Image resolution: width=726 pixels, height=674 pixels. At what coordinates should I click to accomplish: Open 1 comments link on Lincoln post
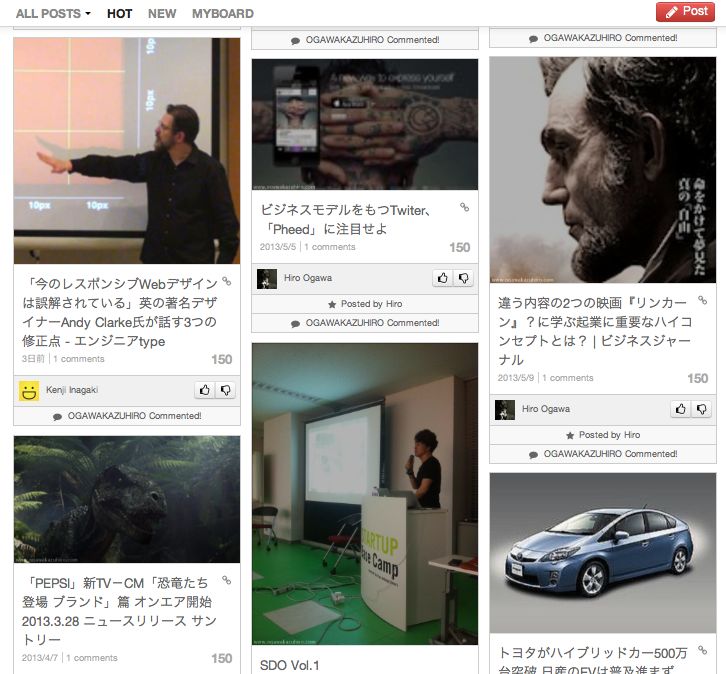click(x=568, y=378)
